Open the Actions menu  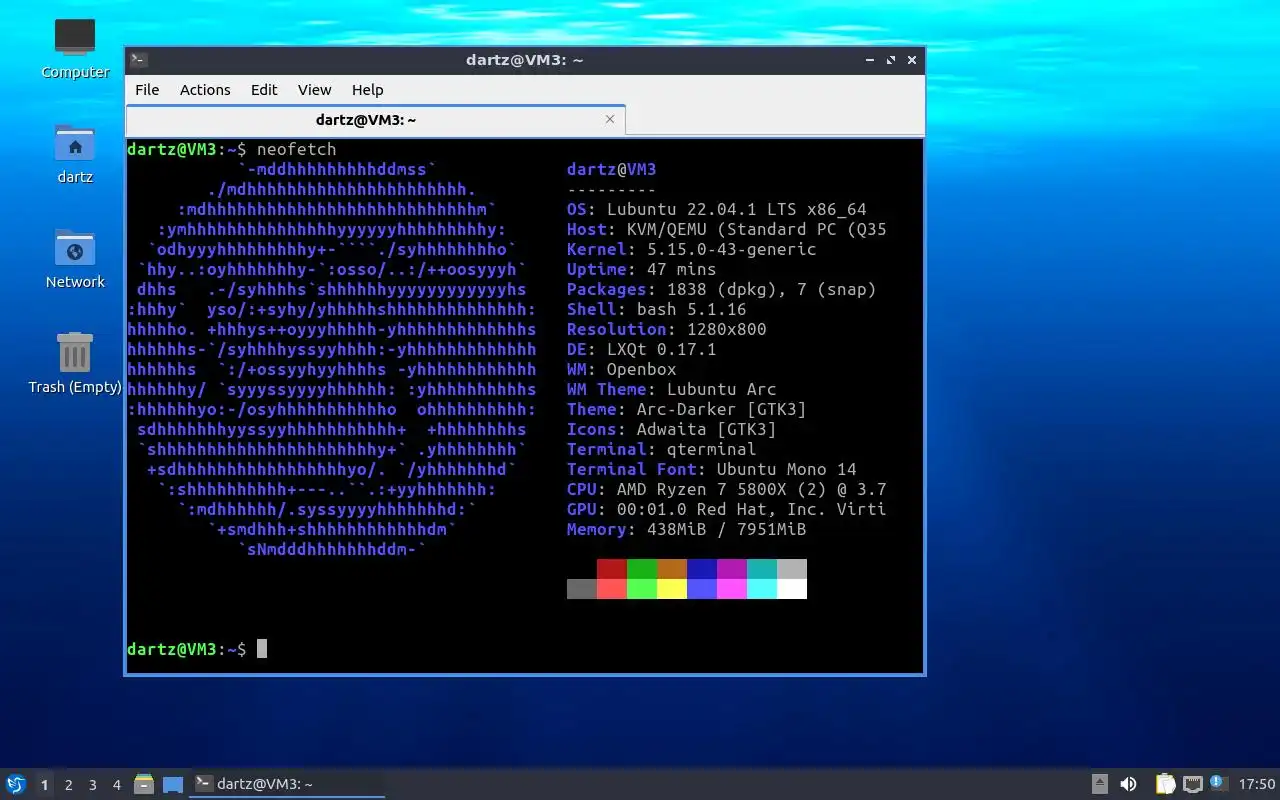[x=205, y=90]
